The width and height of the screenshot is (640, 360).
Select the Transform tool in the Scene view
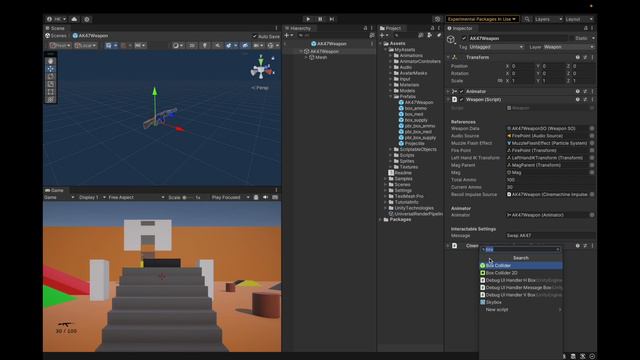51,100
